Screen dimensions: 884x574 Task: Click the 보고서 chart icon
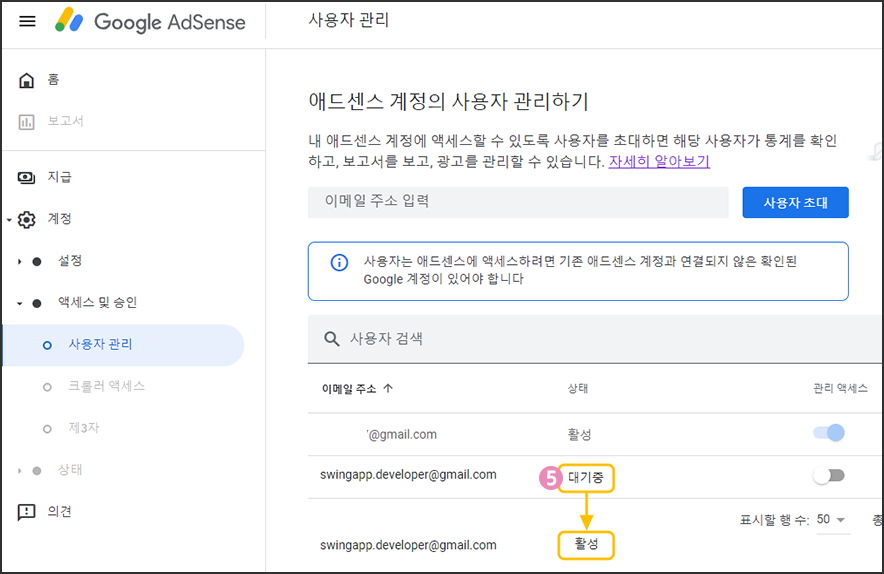[27, 121]
